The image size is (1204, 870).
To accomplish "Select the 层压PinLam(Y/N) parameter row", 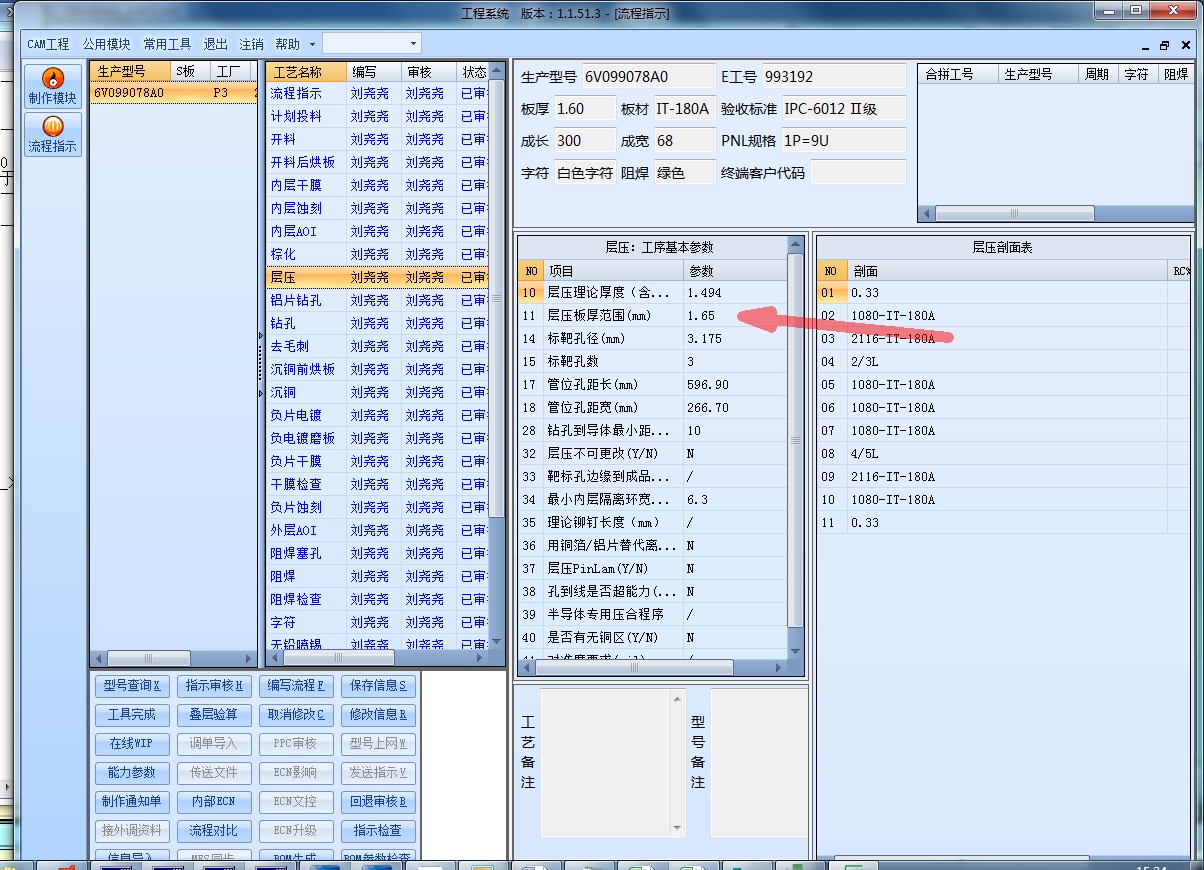I will coord(652,569).
